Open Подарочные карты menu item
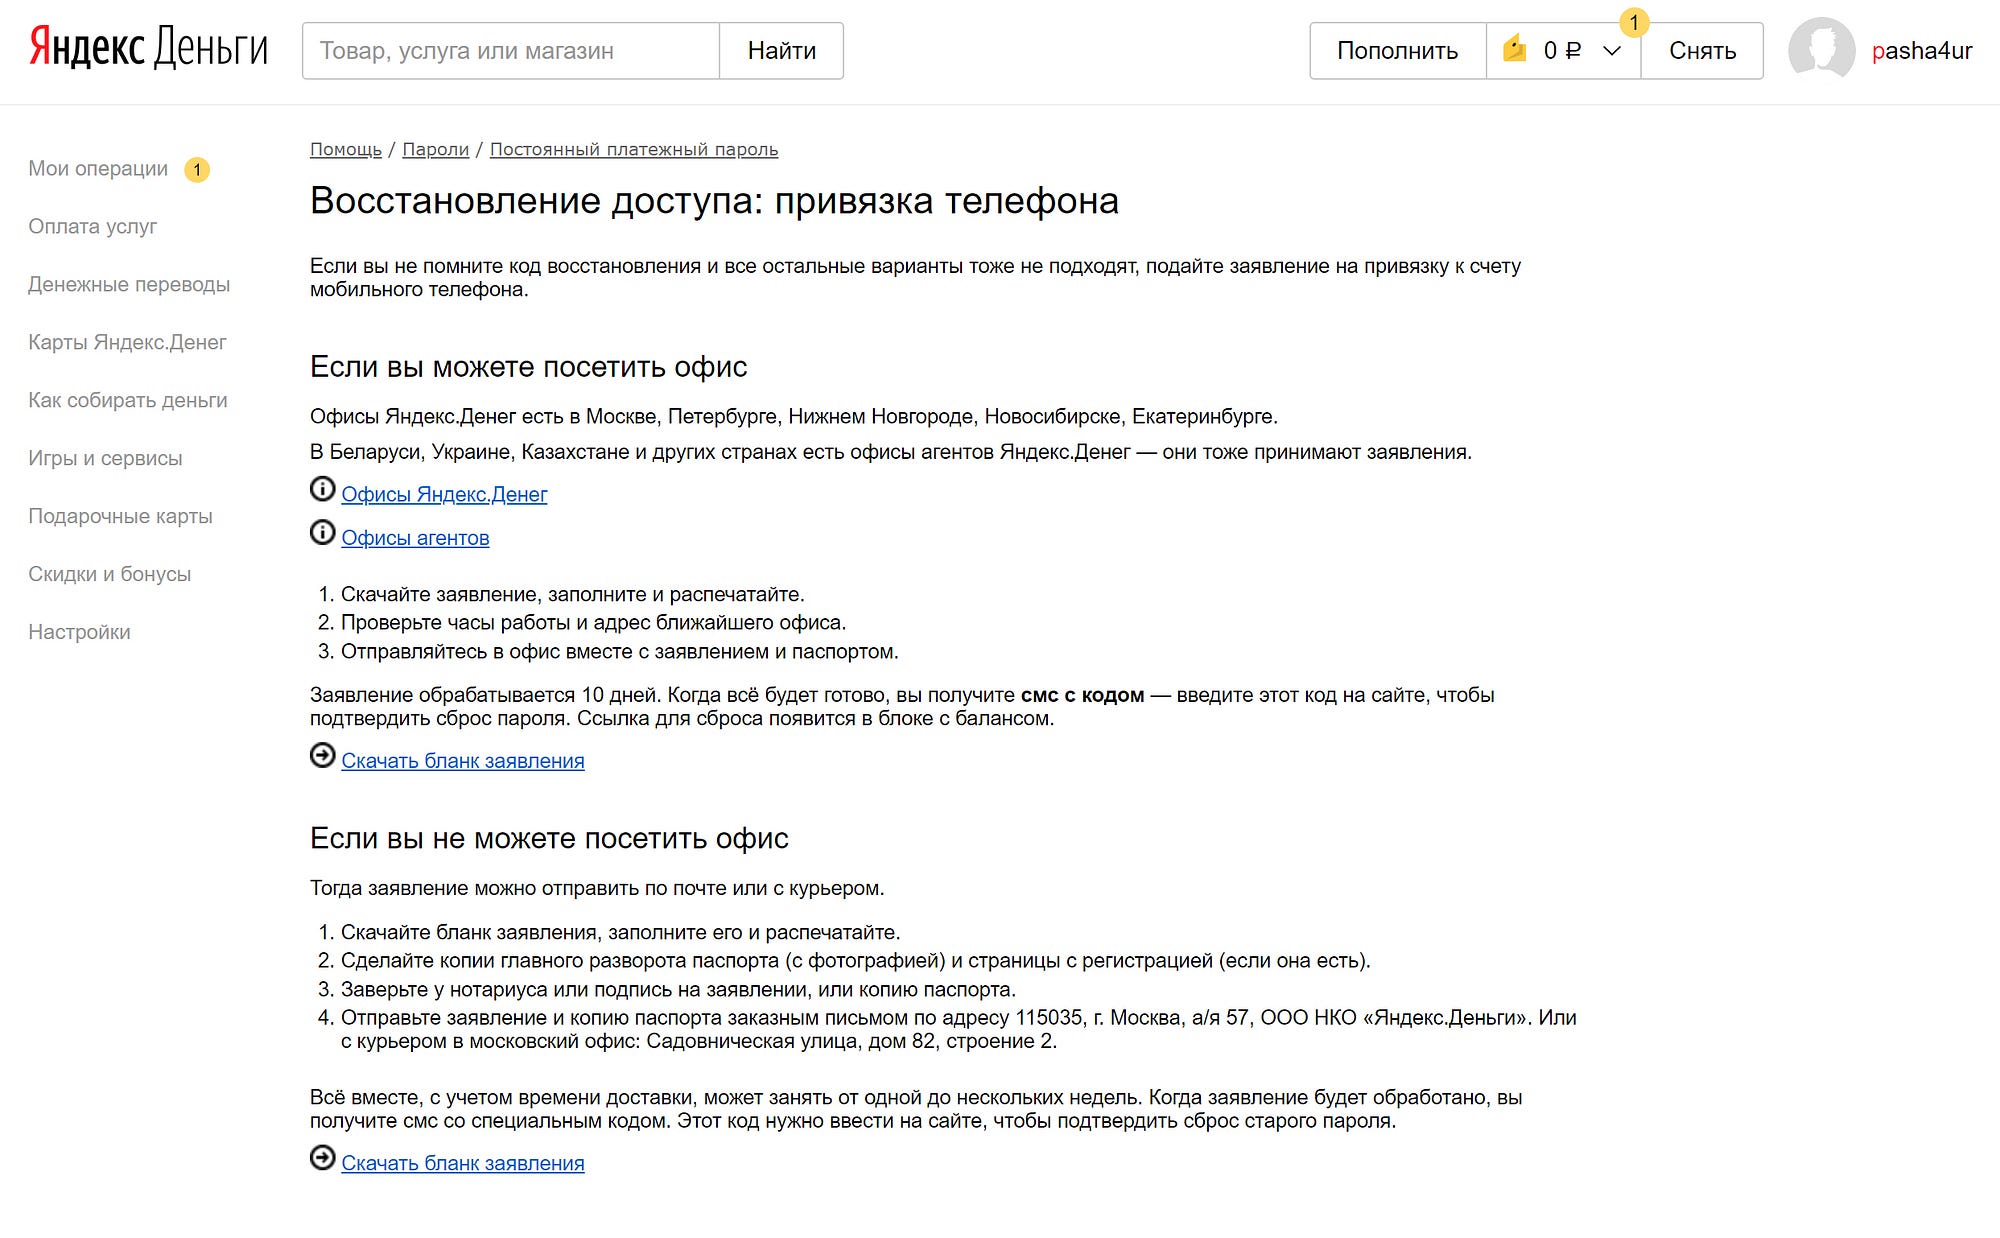This screenshot has width=2000, height=1238. (120, 516)
